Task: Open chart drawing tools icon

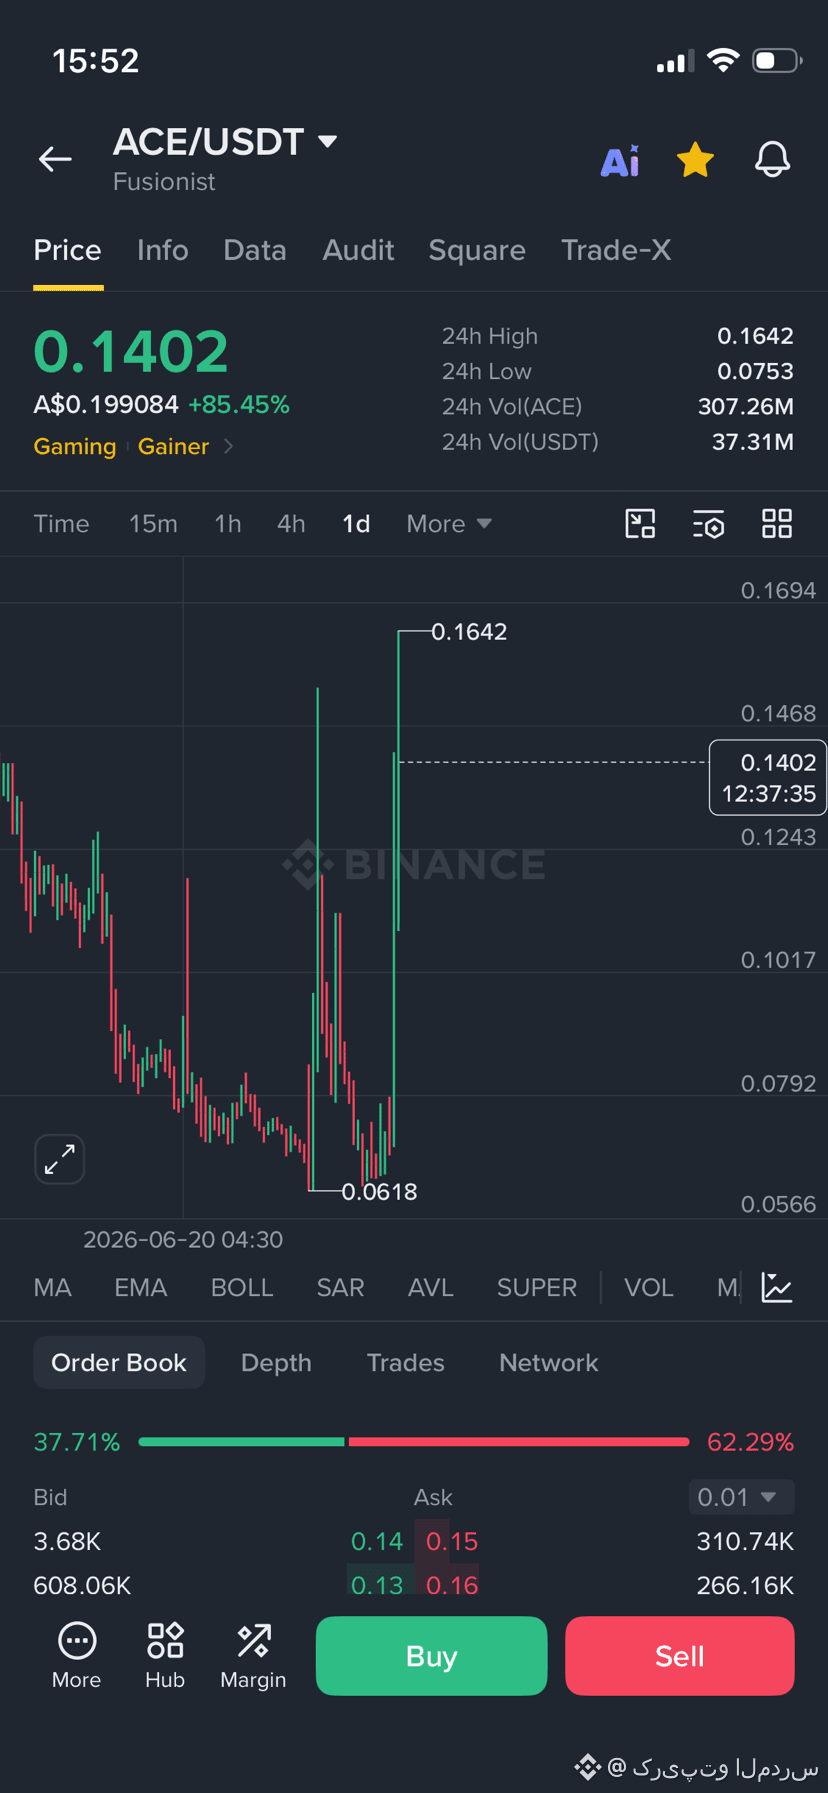Action: 640,524
